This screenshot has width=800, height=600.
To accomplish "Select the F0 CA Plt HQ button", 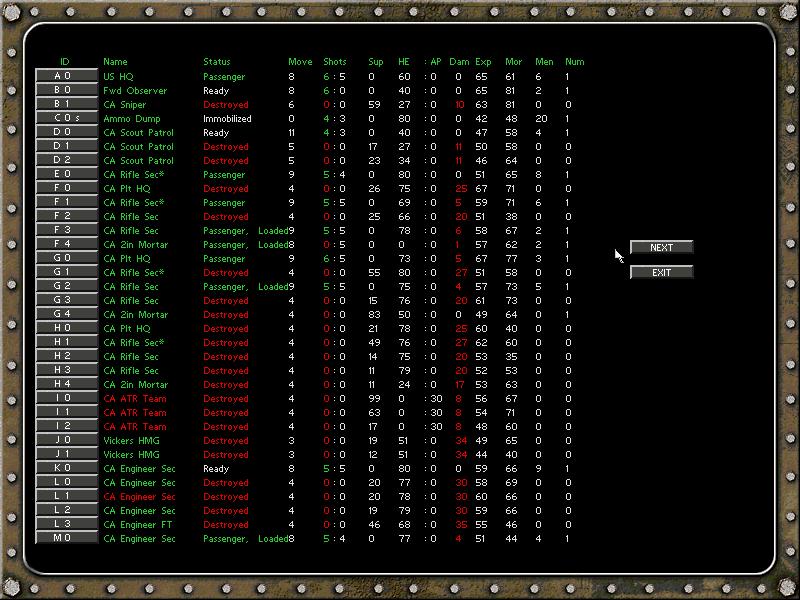I will point(66,188).
